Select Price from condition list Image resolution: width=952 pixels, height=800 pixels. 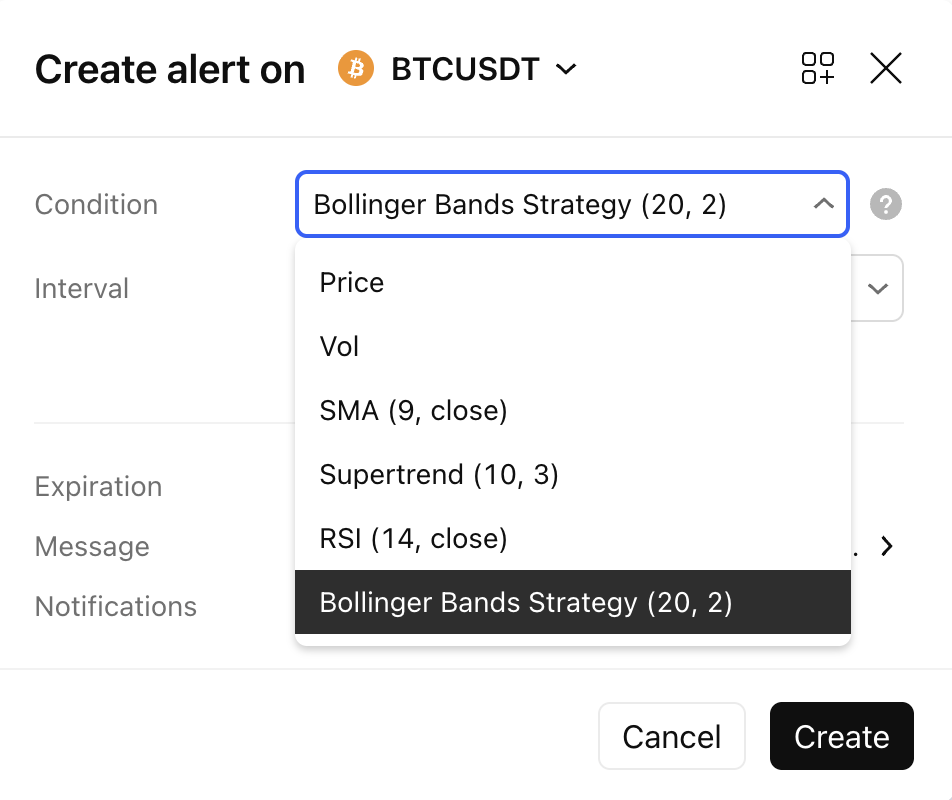coord(573,283)
